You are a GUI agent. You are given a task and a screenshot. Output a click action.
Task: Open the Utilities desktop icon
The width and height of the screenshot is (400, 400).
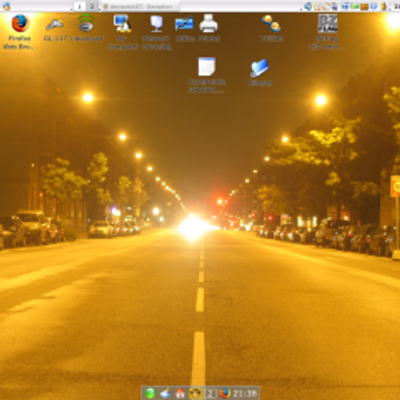[x=271, y=23]
